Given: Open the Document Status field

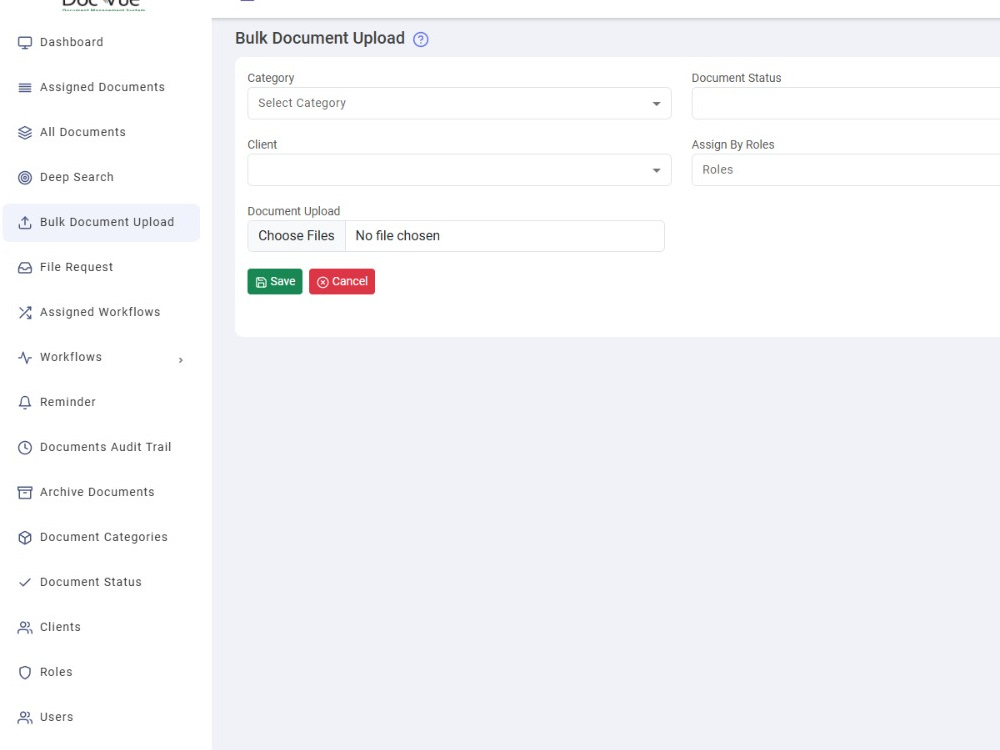Looking at the screenshot, I should pyautogui.click(x=846, y=103).
